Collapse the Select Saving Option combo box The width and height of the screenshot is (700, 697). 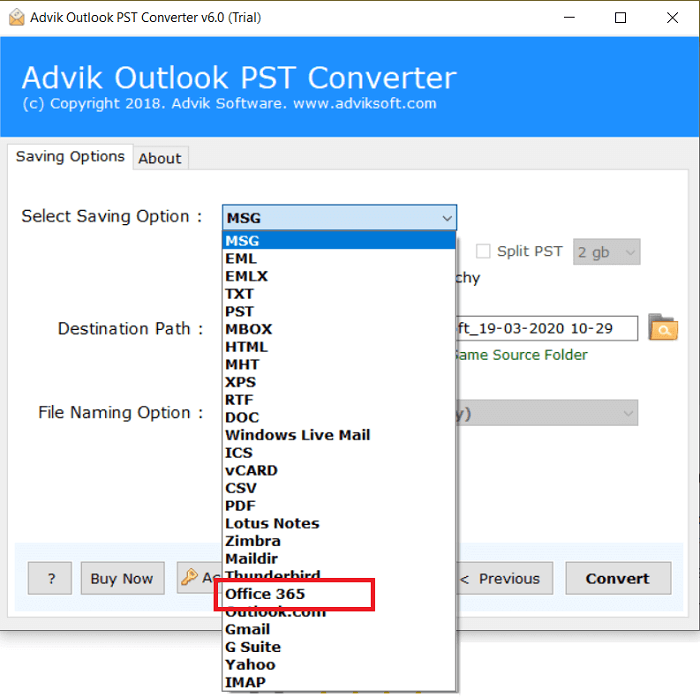(339, 217)
